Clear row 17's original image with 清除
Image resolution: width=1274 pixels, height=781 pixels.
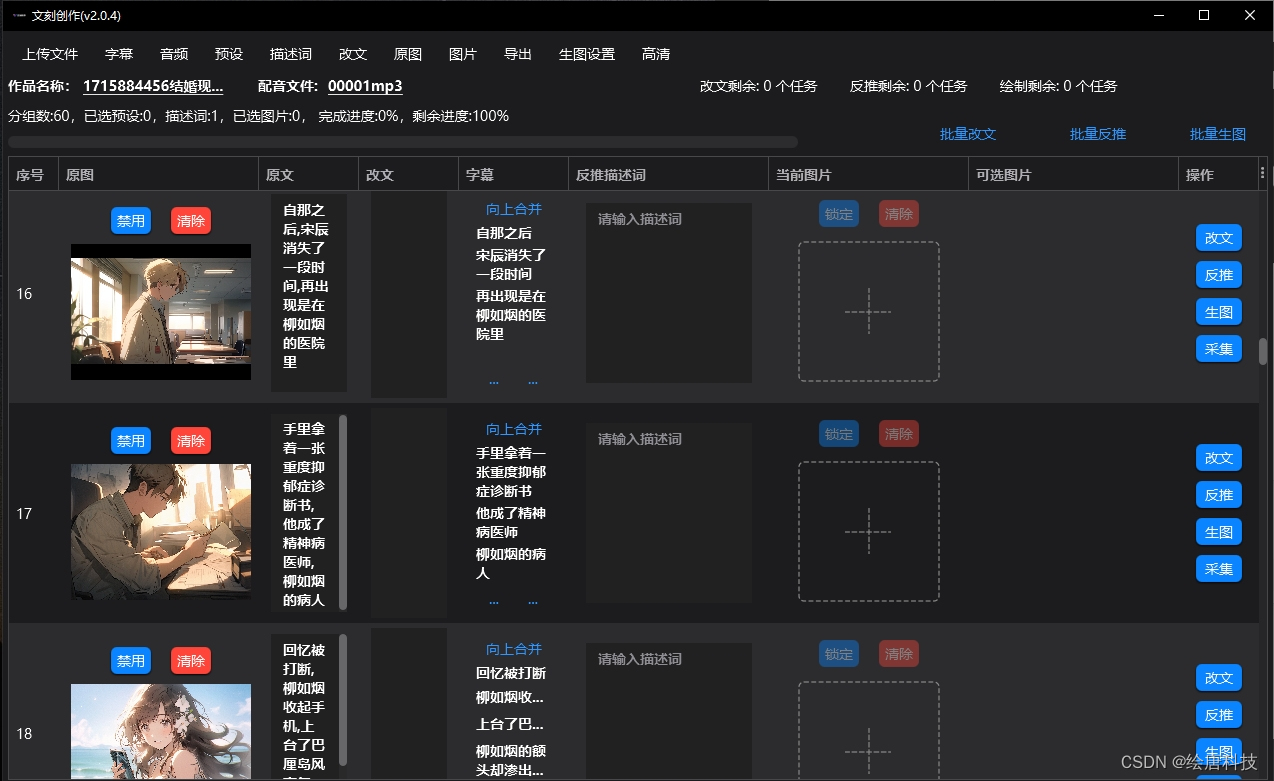[x=190, y=440]
